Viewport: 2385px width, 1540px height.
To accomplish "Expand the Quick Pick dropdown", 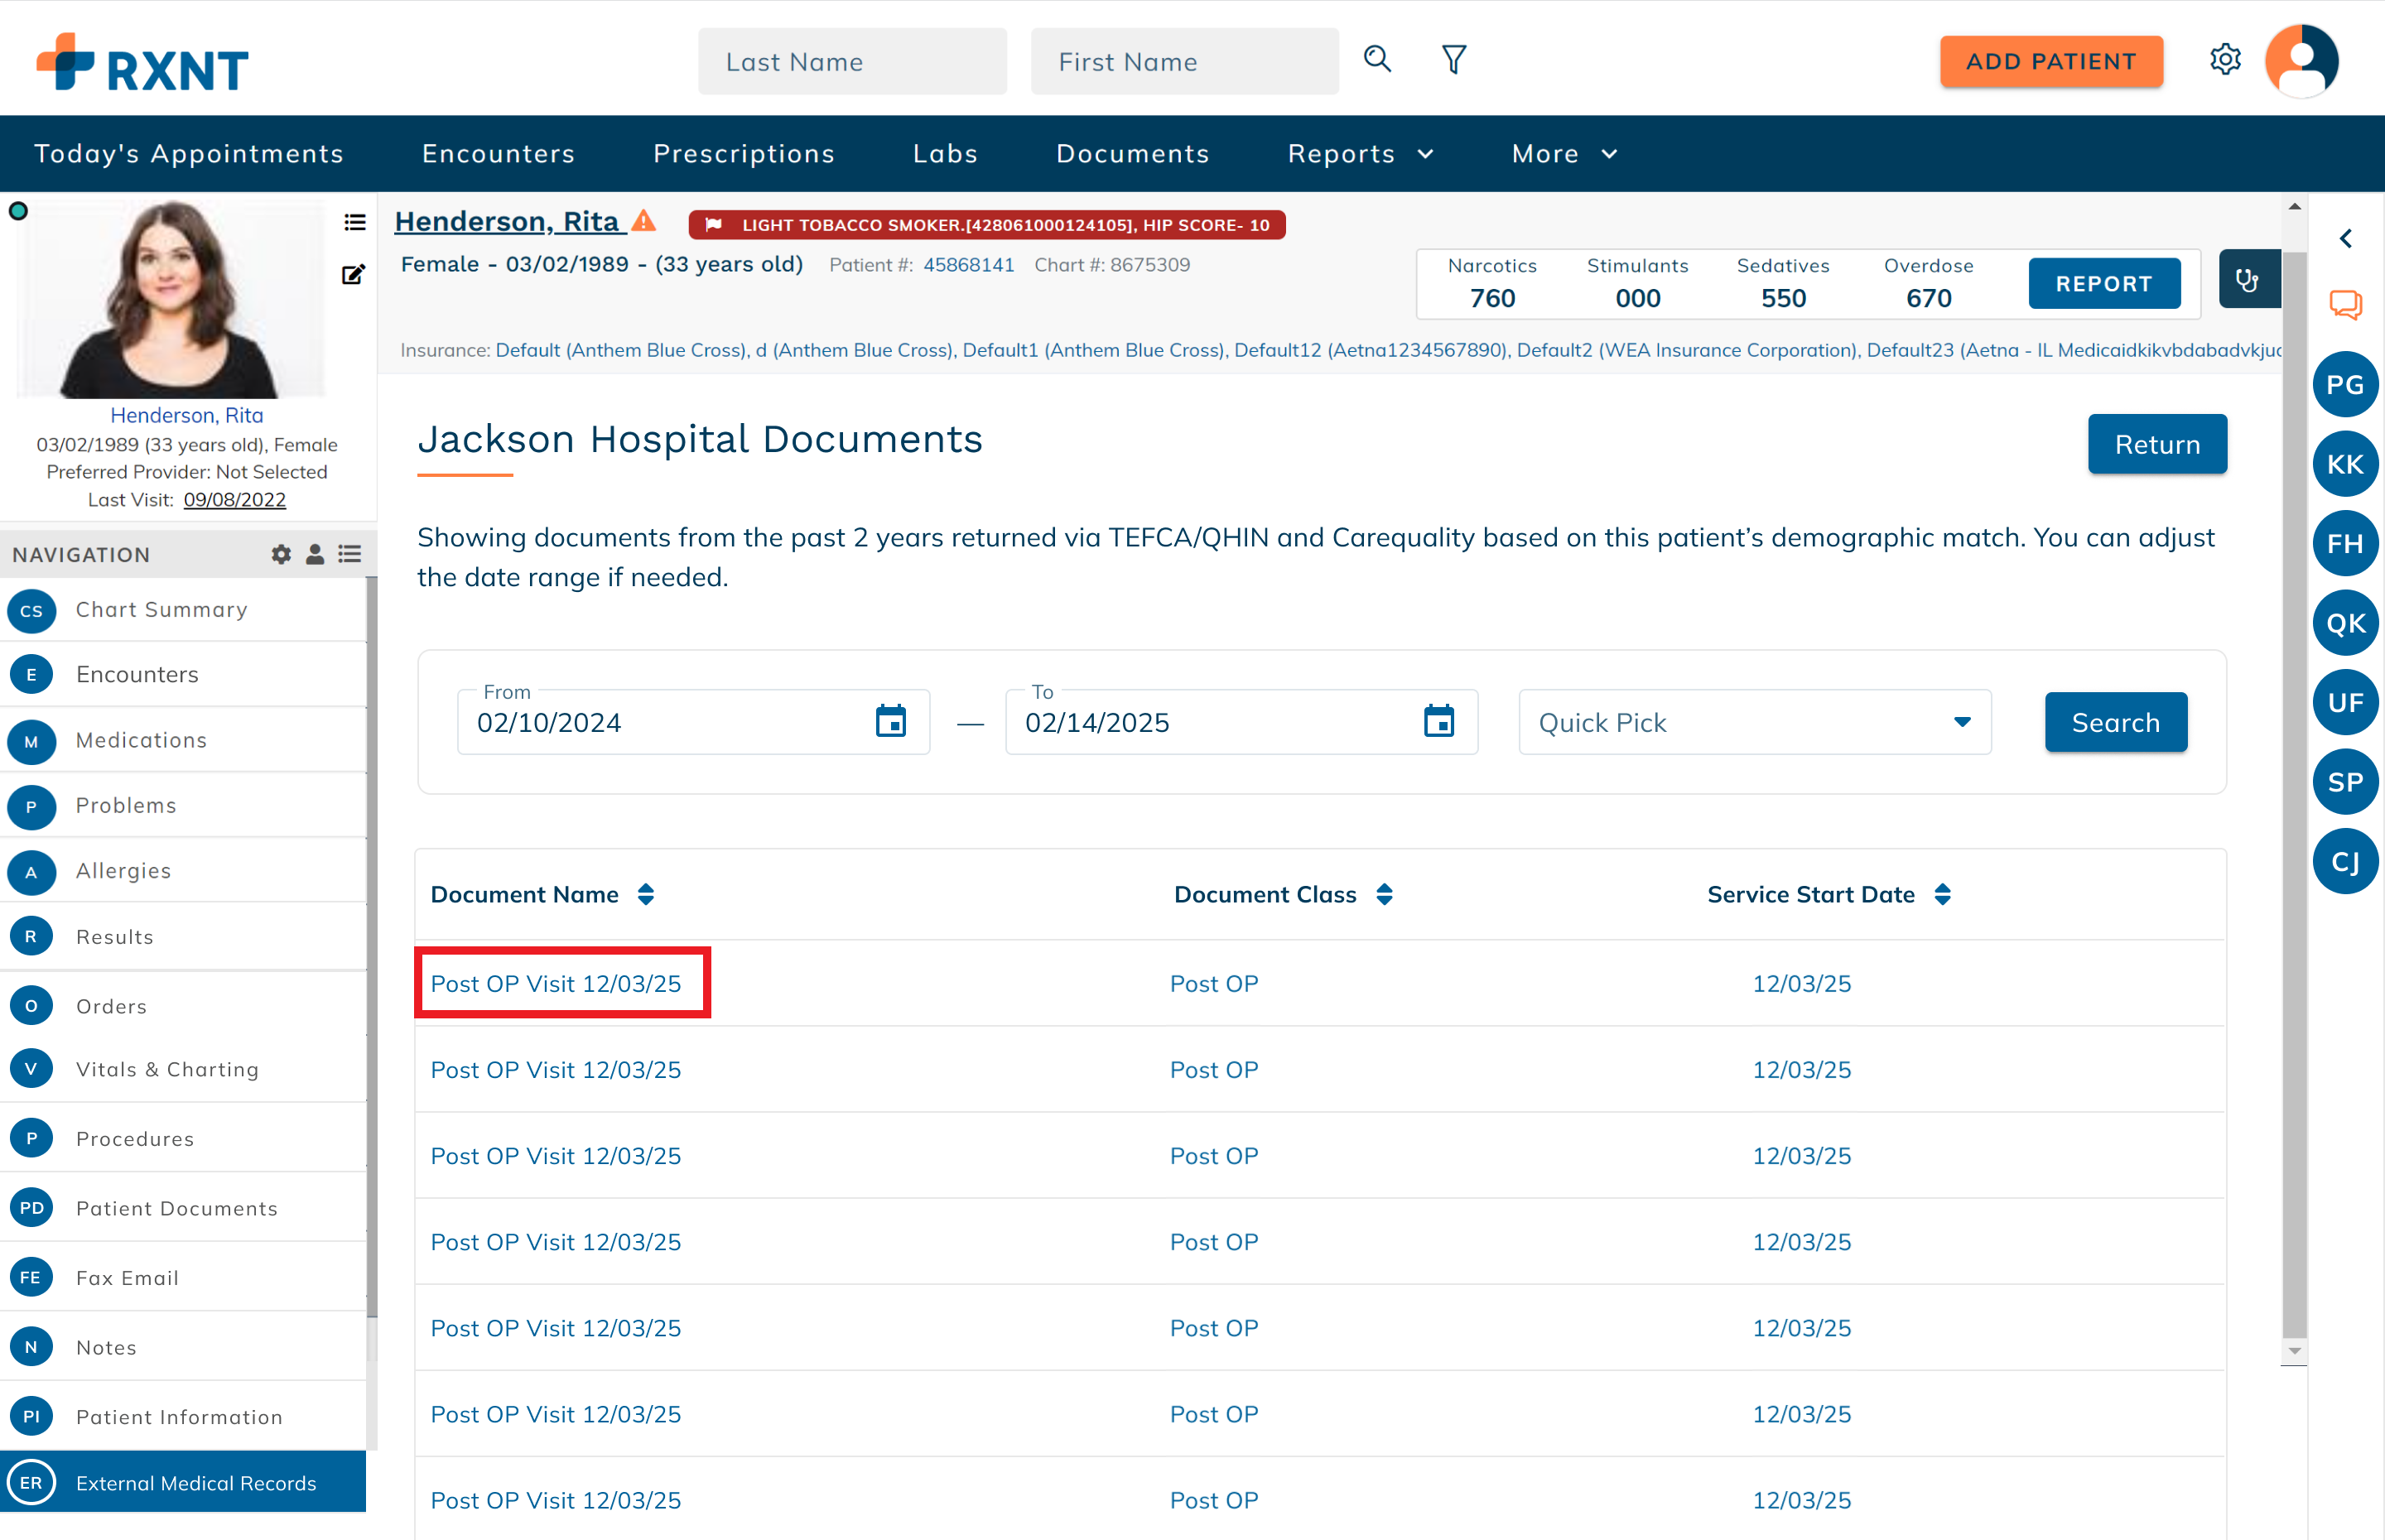I will [x=1754, y=722].
